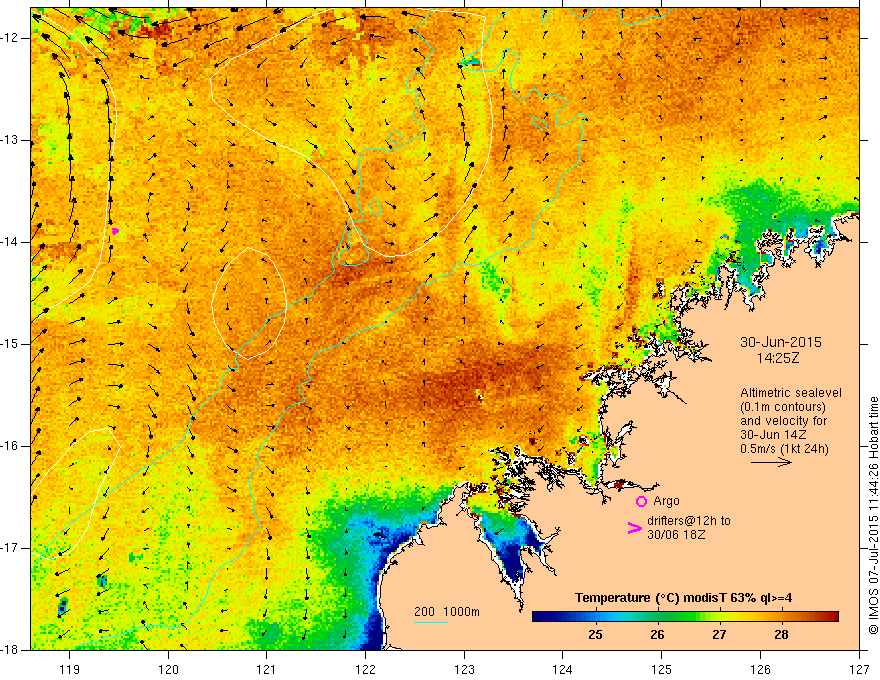Click the IMOS copyright timestamp text
This screenshot has height=680, width=880.
point(873,515)
